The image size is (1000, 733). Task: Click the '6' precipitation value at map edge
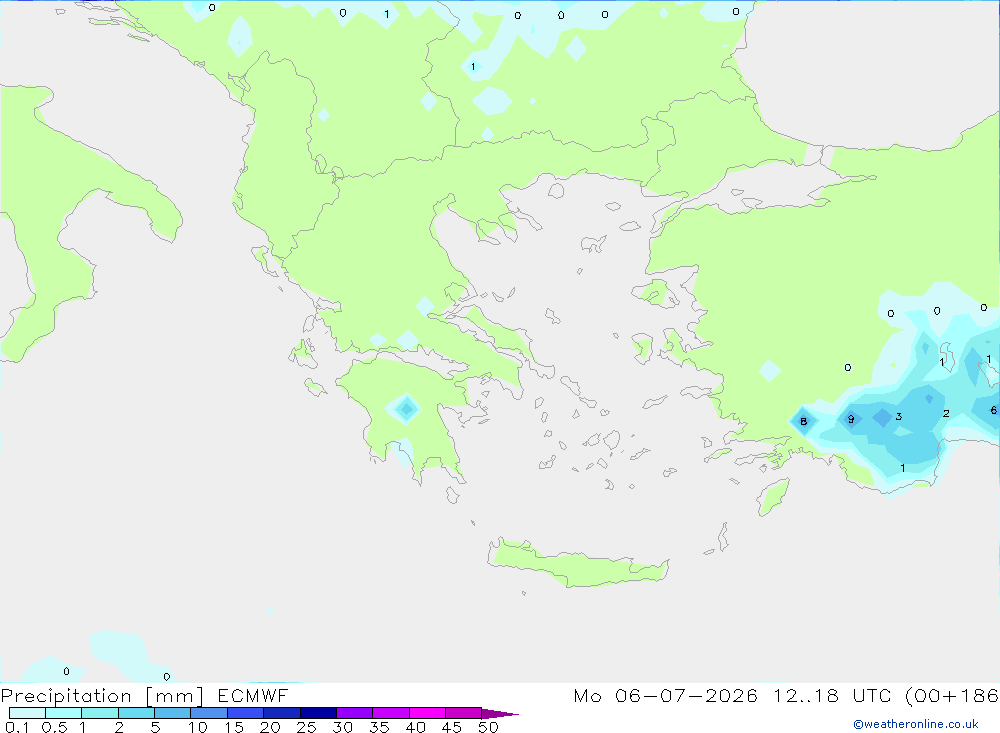click(x=994, y=410)
